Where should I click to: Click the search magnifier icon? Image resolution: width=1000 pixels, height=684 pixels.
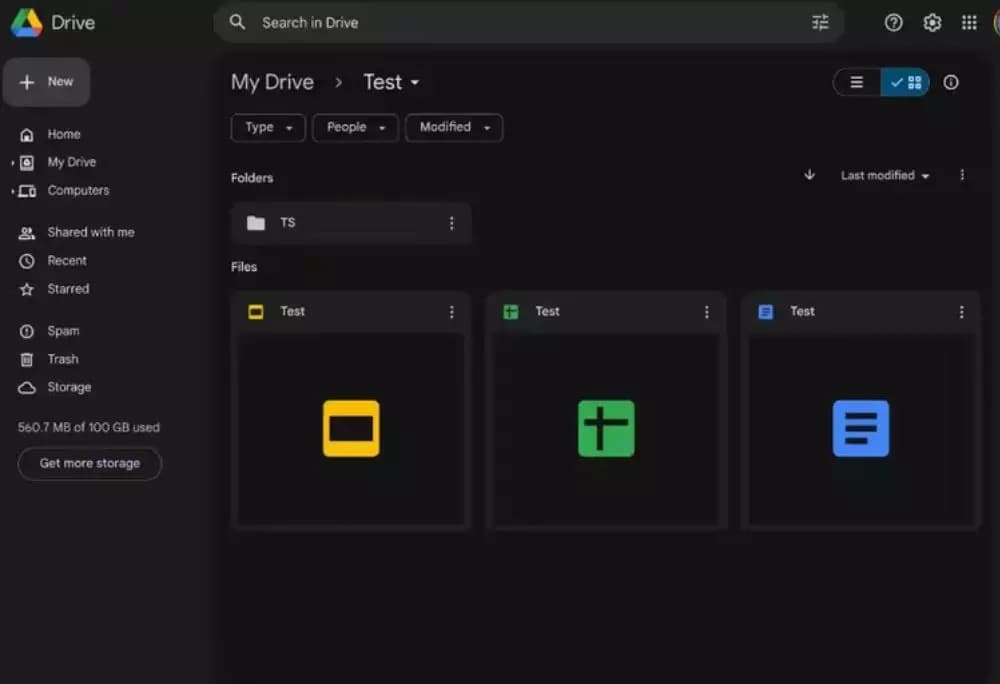click(x=237, y=22)
